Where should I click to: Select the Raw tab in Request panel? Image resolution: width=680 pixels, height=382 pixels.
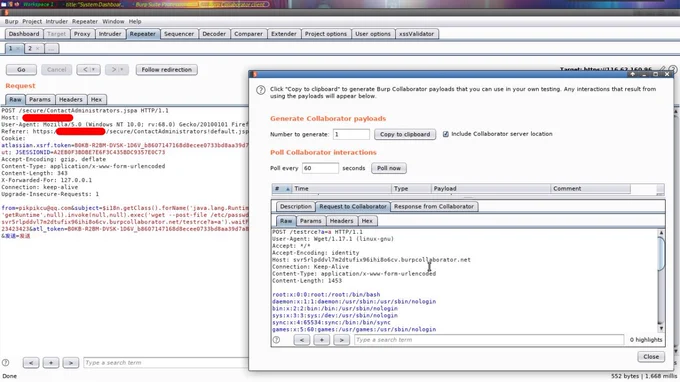click(15, 99)
